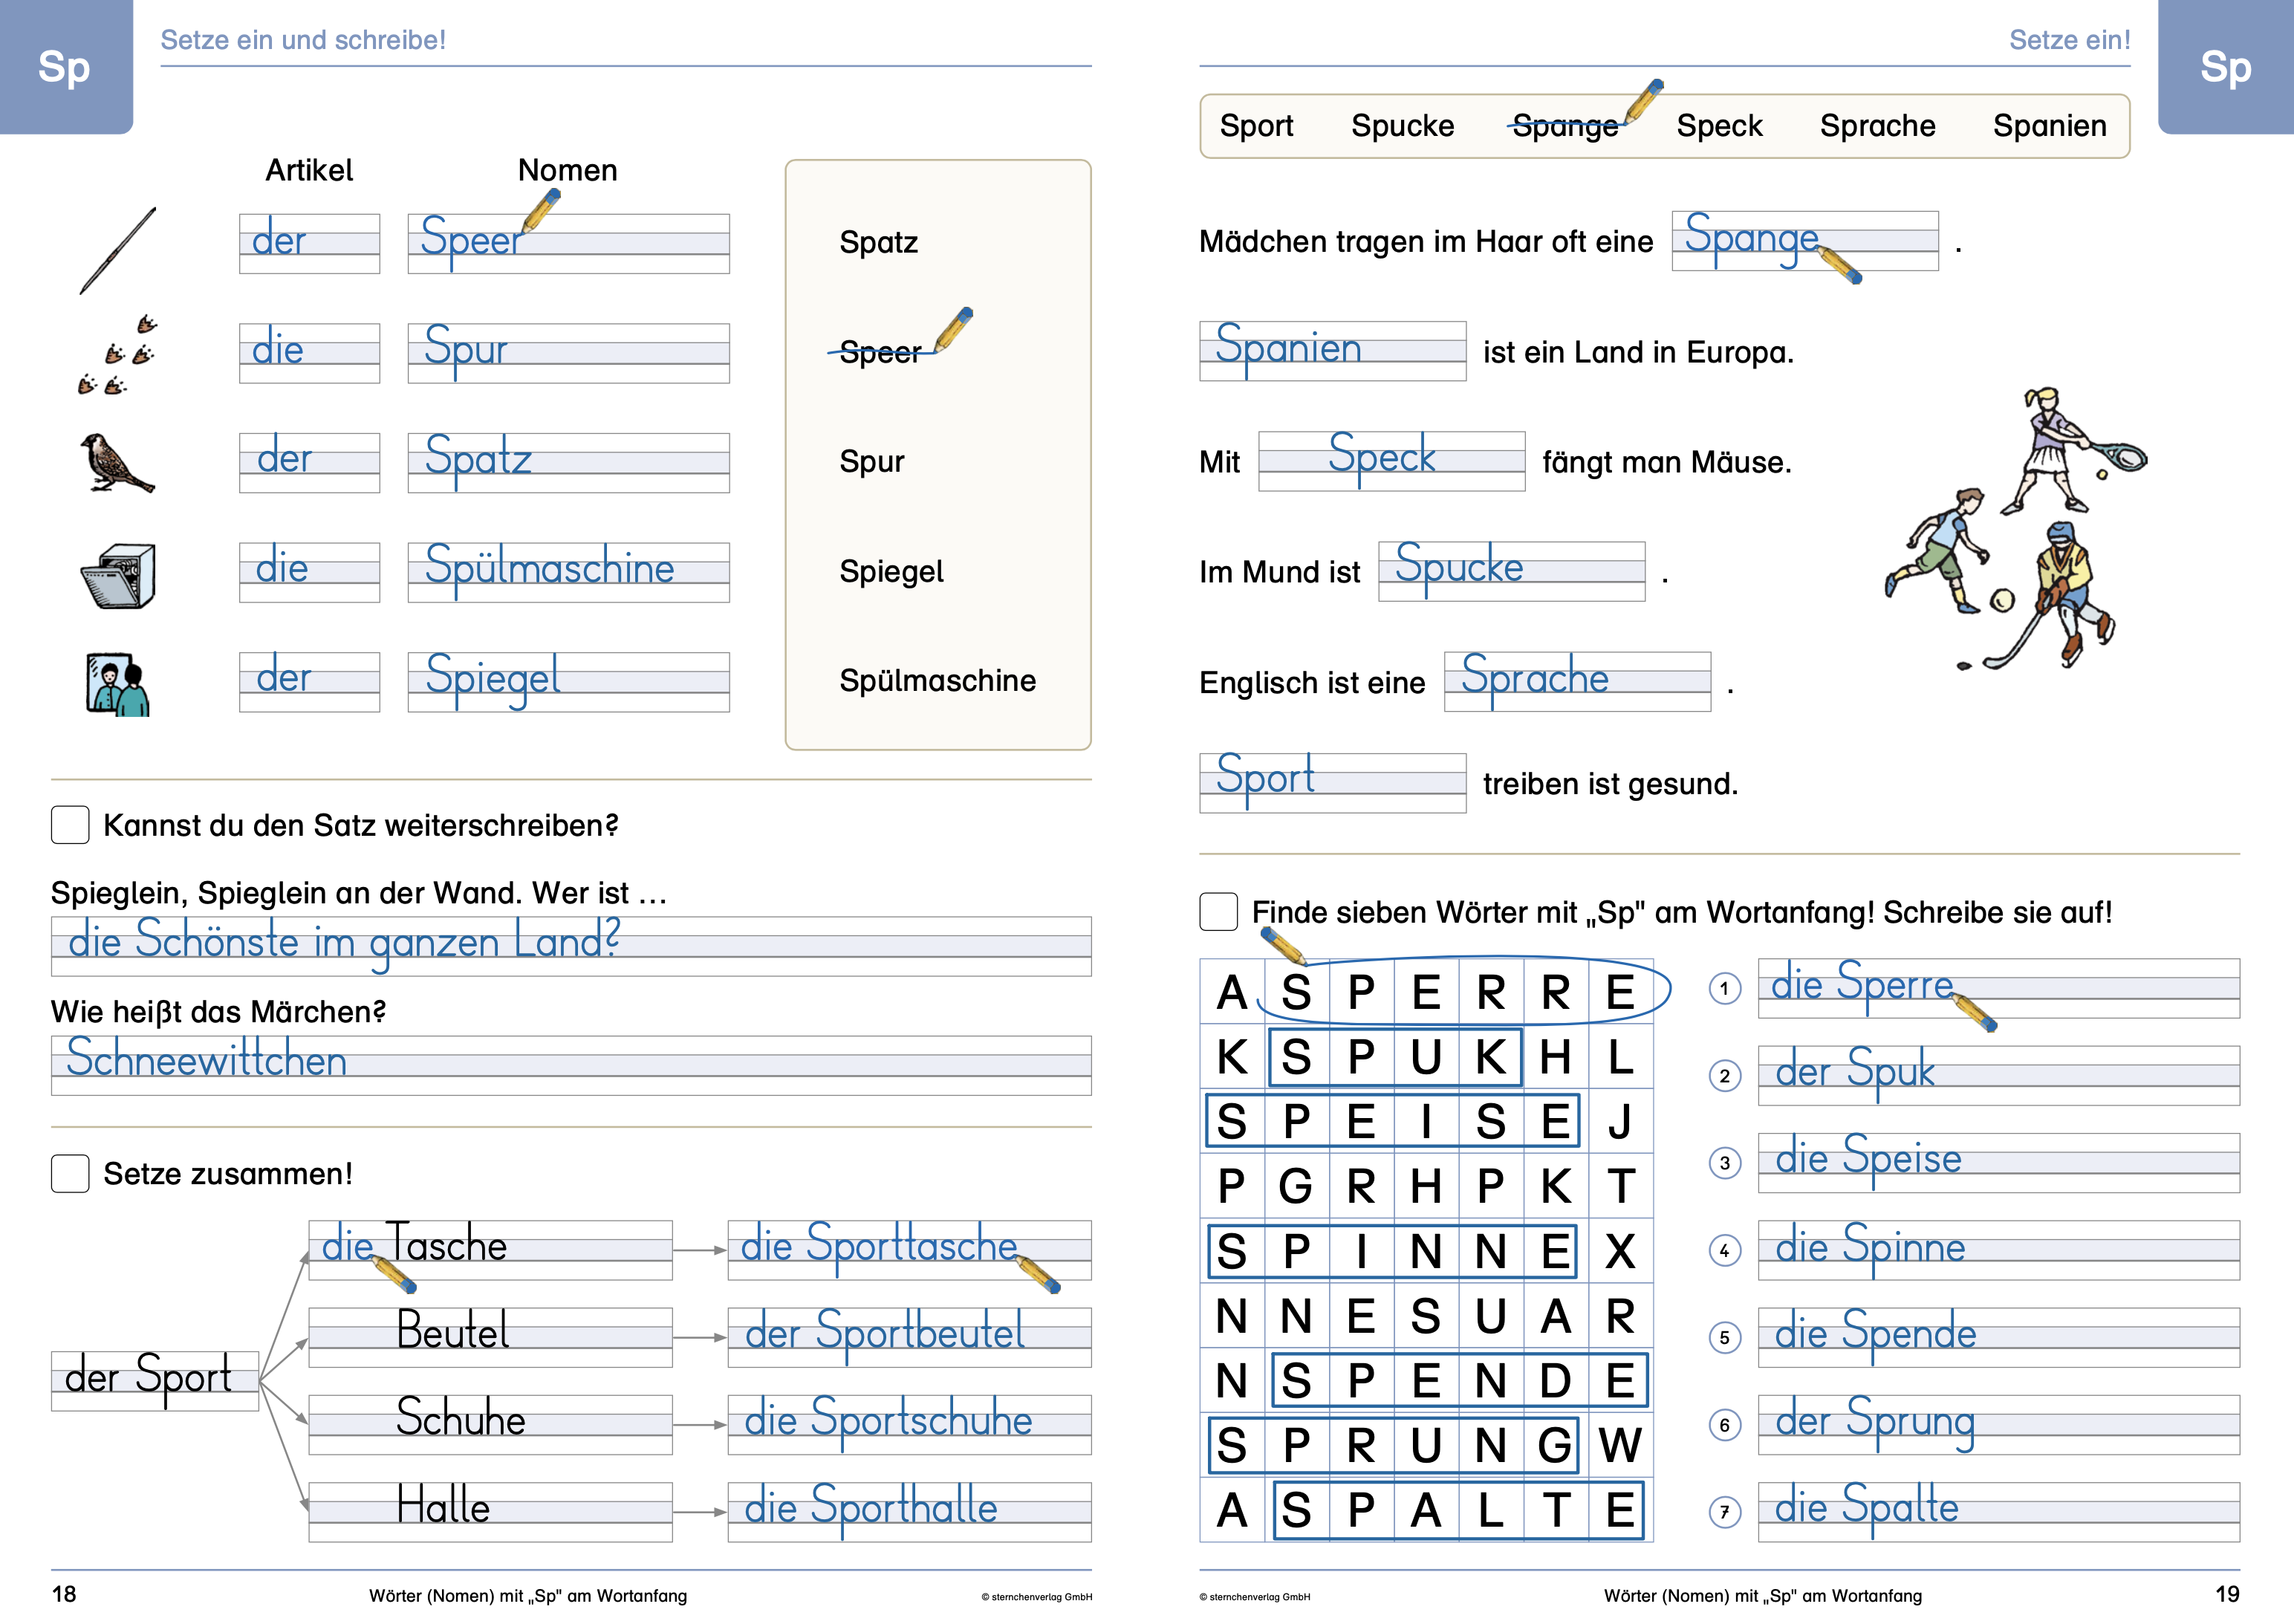The width and height of the screenshot is (2294, 1624).
Task: Click the spear picture icon
Action: tap(118, 250)
